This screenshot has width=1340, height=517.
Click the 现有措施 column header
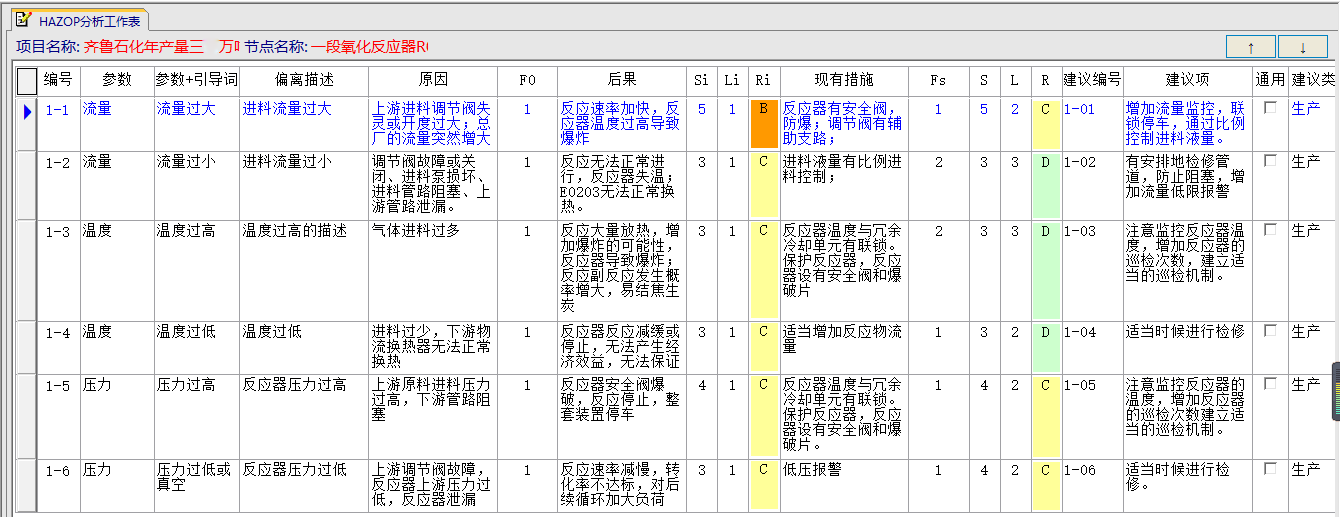pos(844,80)
